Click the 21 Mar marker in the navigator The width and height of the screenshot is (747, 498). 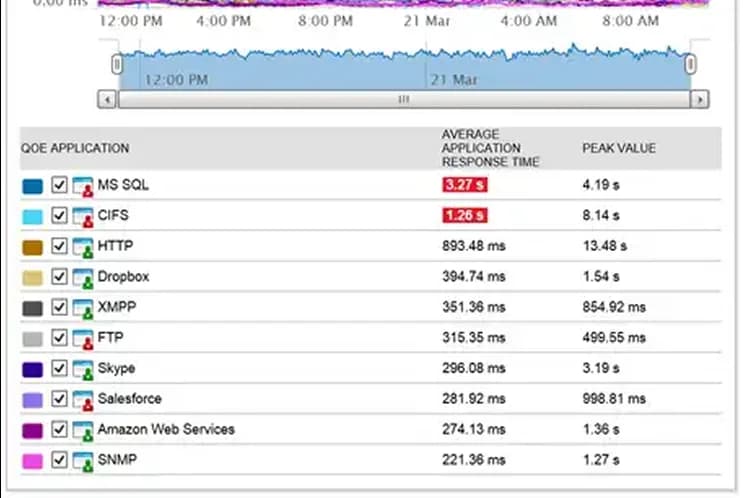[454, 80]
